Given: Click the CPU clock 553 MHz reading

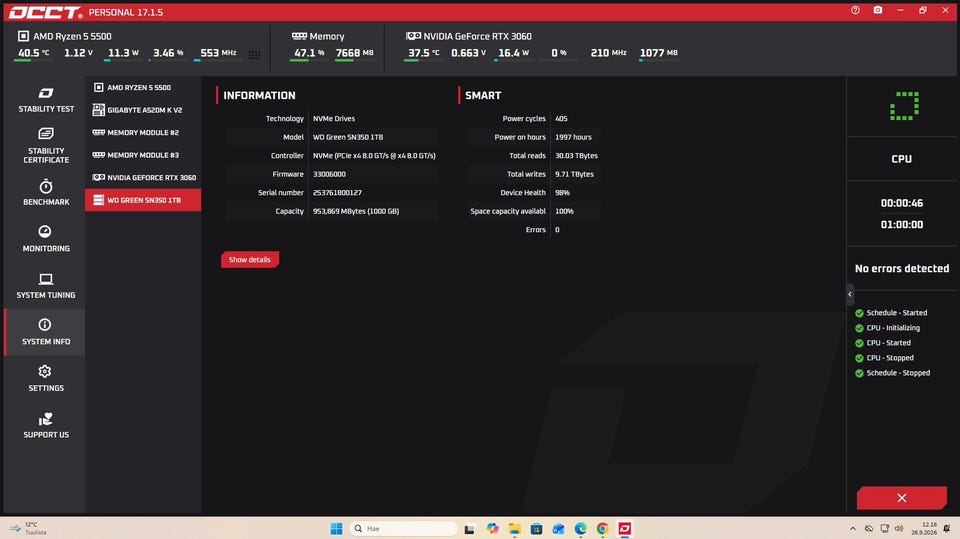Looking at the screenshot, I should click(x=218, y=53).
